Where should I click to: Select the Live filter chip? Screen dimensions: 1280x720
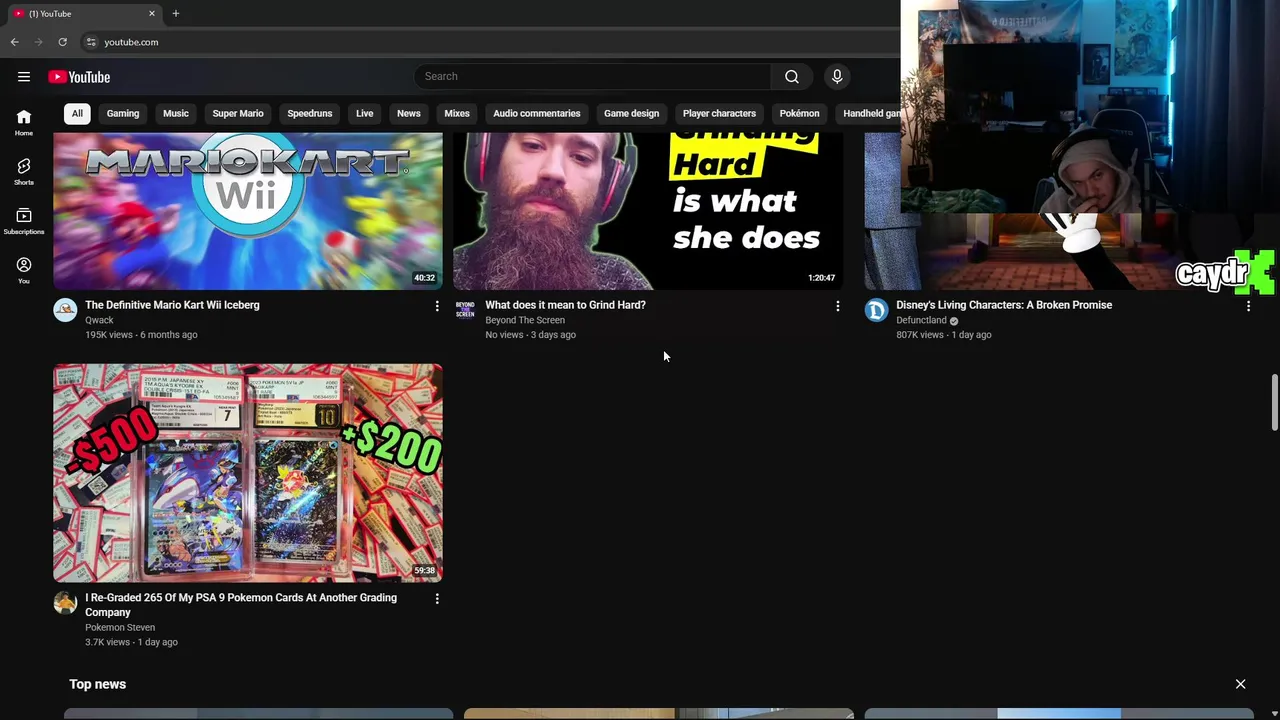(365, 113)
